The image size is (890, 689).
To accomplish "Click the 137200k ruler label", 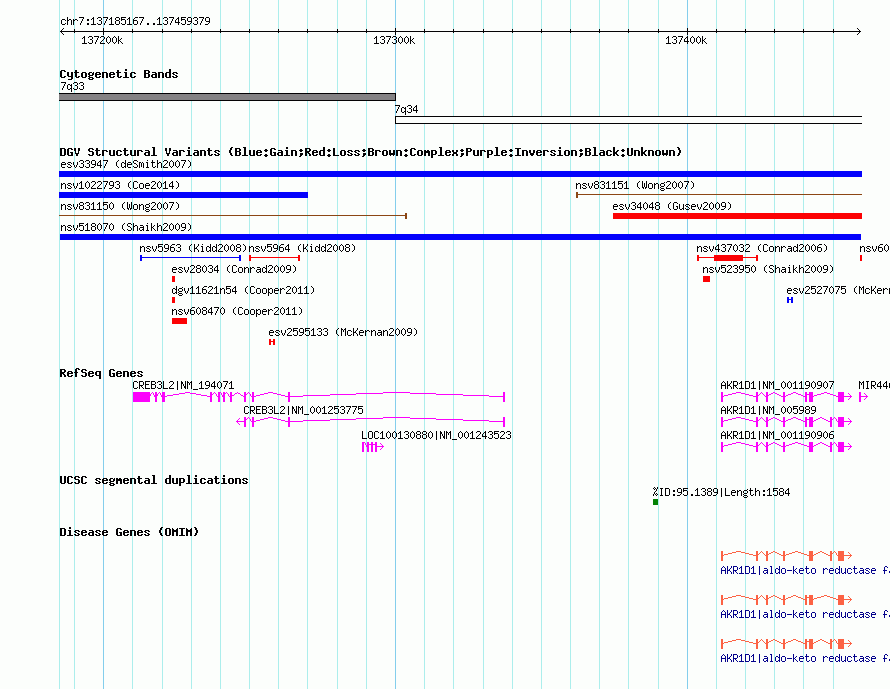I will click(x=102, y=40).
